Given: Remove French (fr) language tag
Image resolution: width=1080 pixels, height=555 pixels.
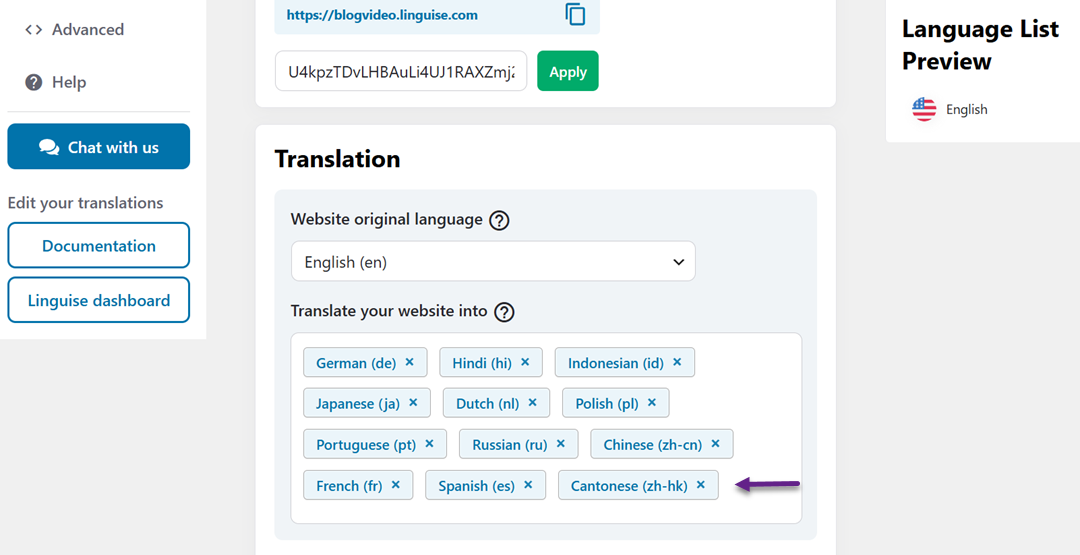Looking at the screenshot, I should pyautogui.click(x=395, y=485).
